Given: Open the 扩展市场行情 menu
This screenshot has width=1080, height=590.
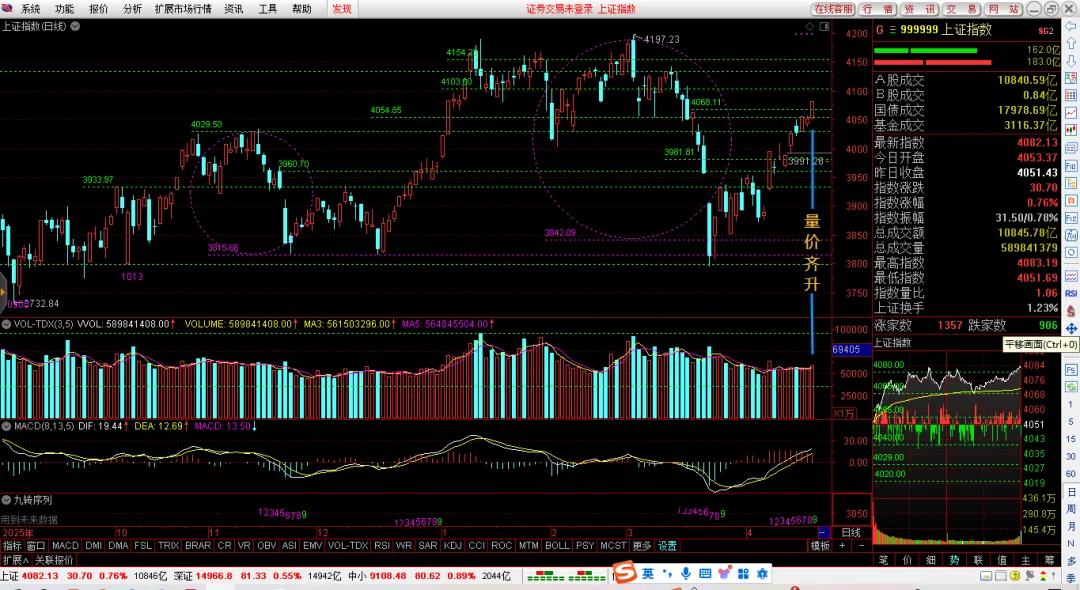Looking at the screenshot, I should [183, 9].
